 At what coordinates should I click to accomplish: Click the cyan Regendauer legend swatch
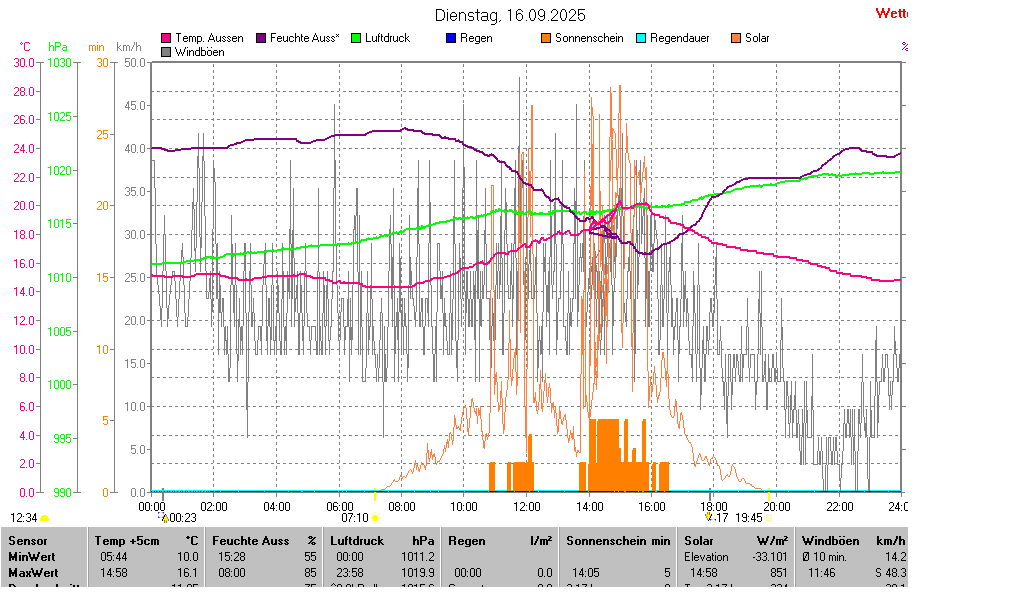[641, 38]
